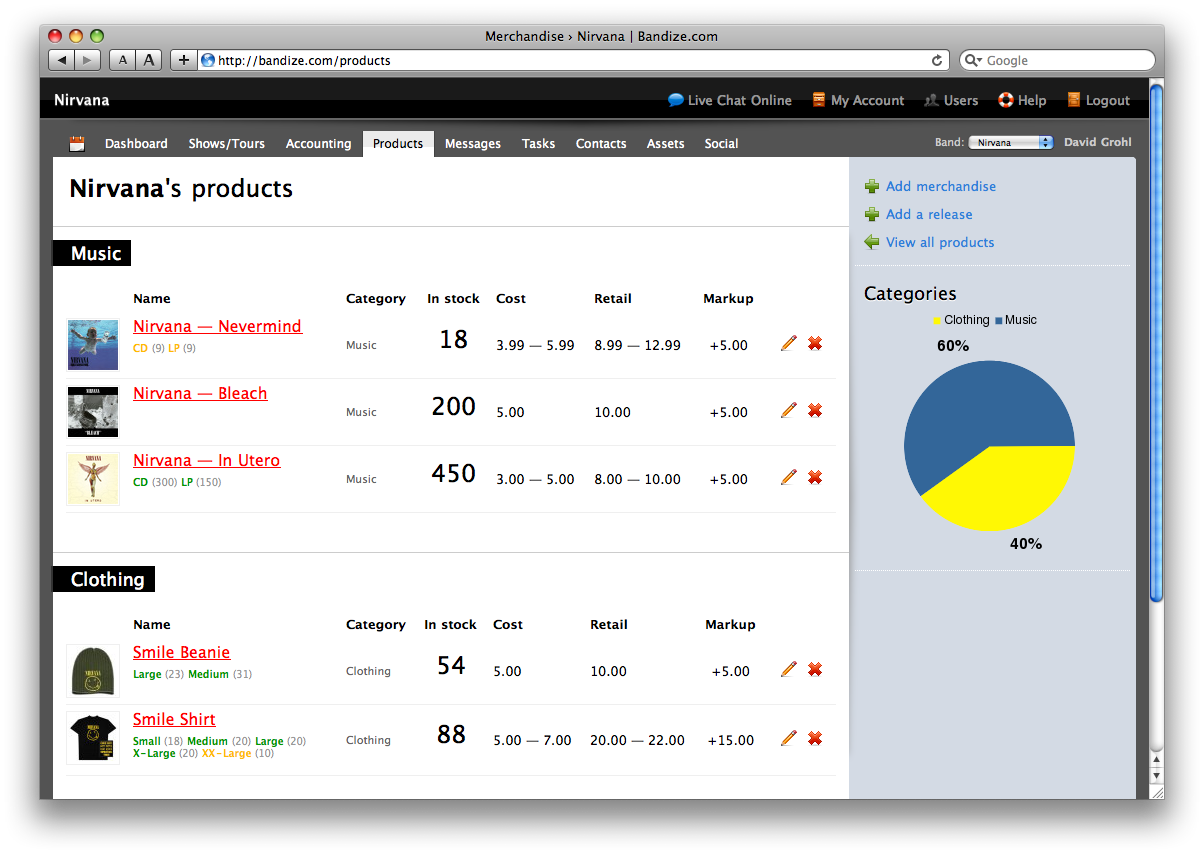
Task: Edit Nirvana — Nevermind with pencil icon
Action: (x=789, y=343)
